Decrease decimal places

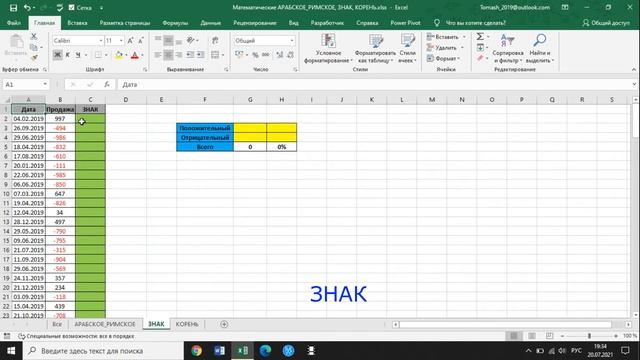click(x=290, y=55)
